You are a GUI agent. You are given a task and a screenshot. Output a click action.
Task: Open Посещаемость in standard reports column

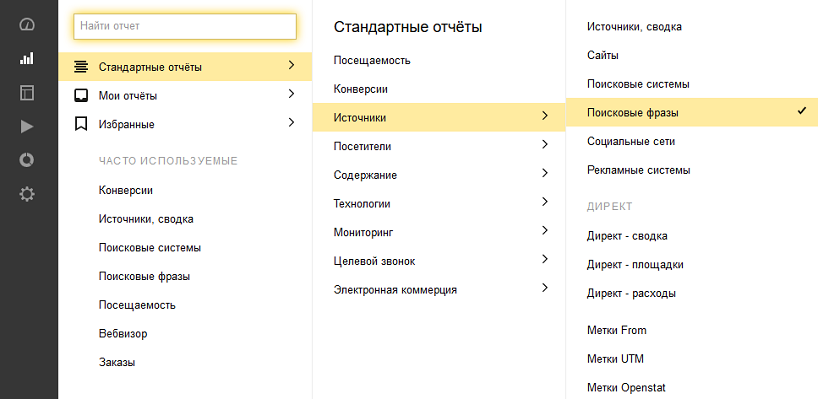pos(372,61)
